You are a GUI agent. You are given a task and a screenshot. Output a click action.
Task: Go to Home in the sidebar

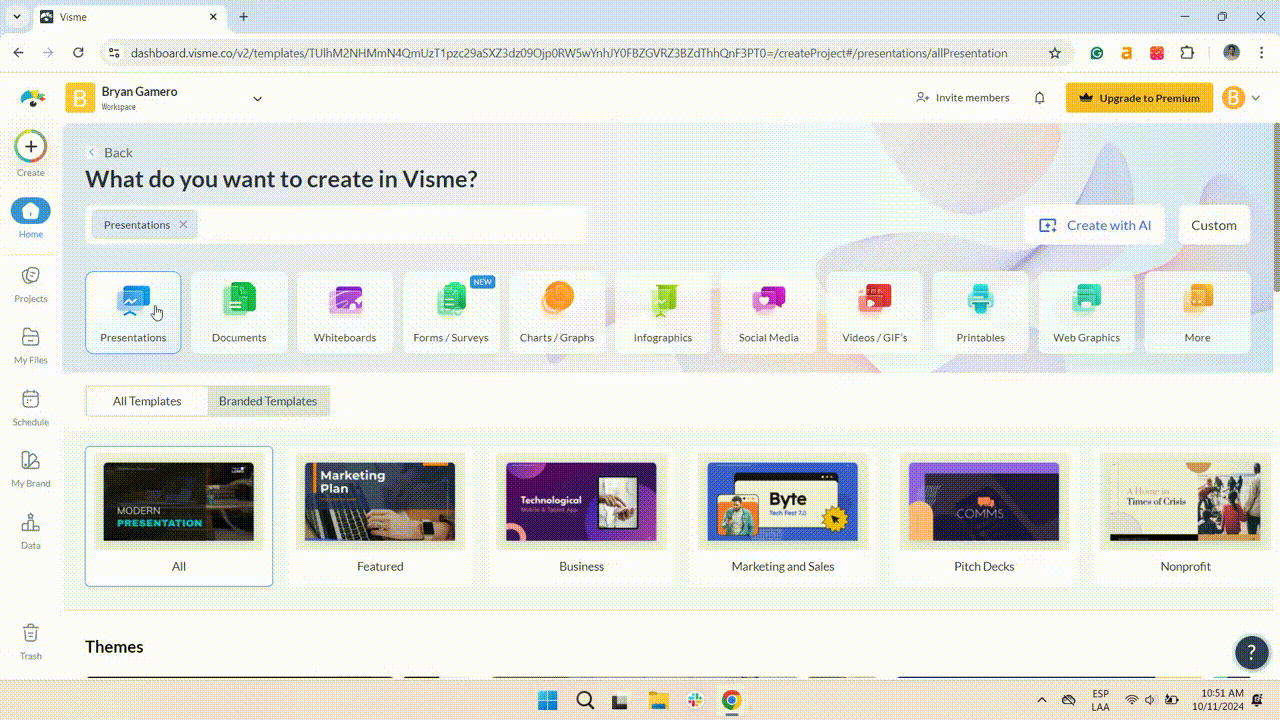[x=30, y=217]
